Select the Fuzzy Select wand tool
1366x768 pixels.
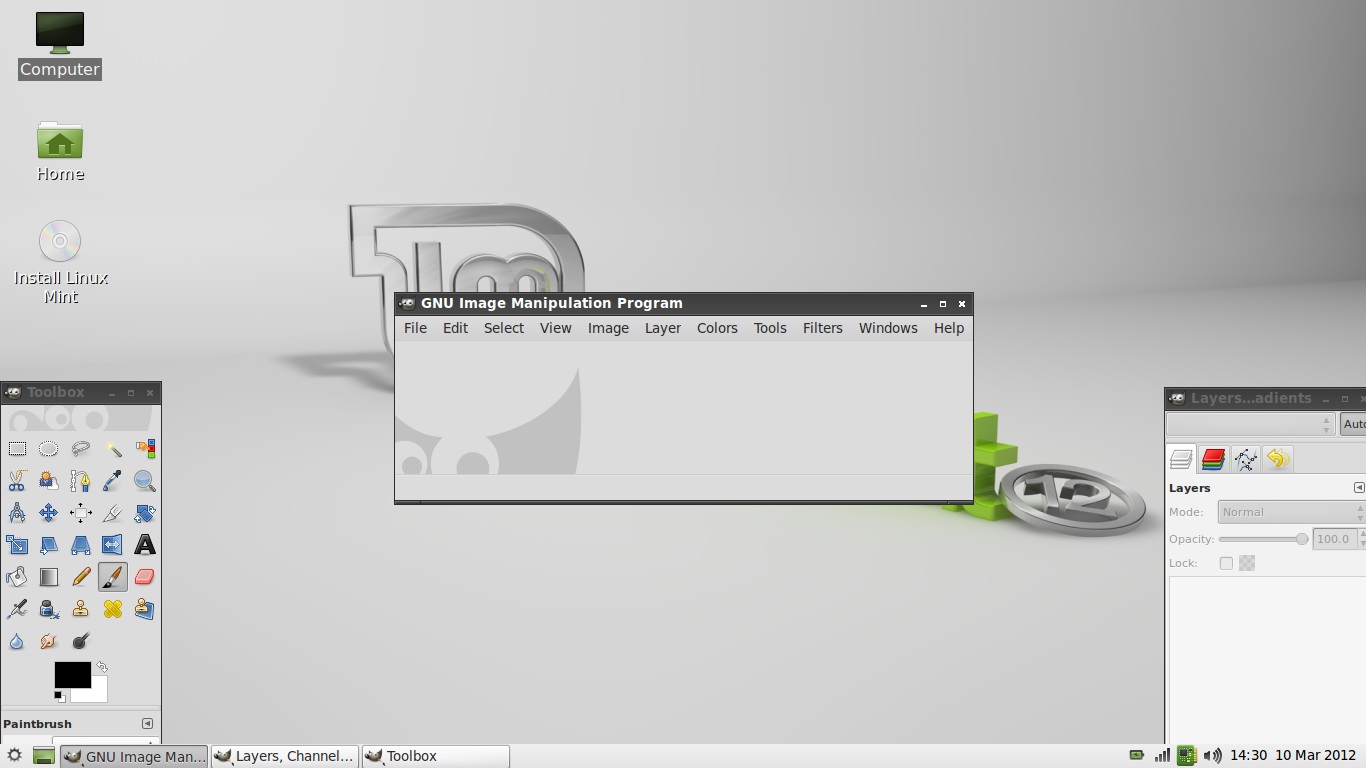pos(113,449)
